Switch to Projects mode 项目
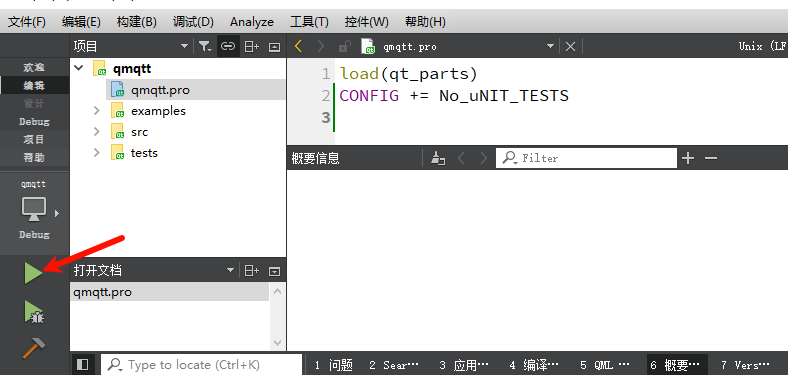 point(34,140)
